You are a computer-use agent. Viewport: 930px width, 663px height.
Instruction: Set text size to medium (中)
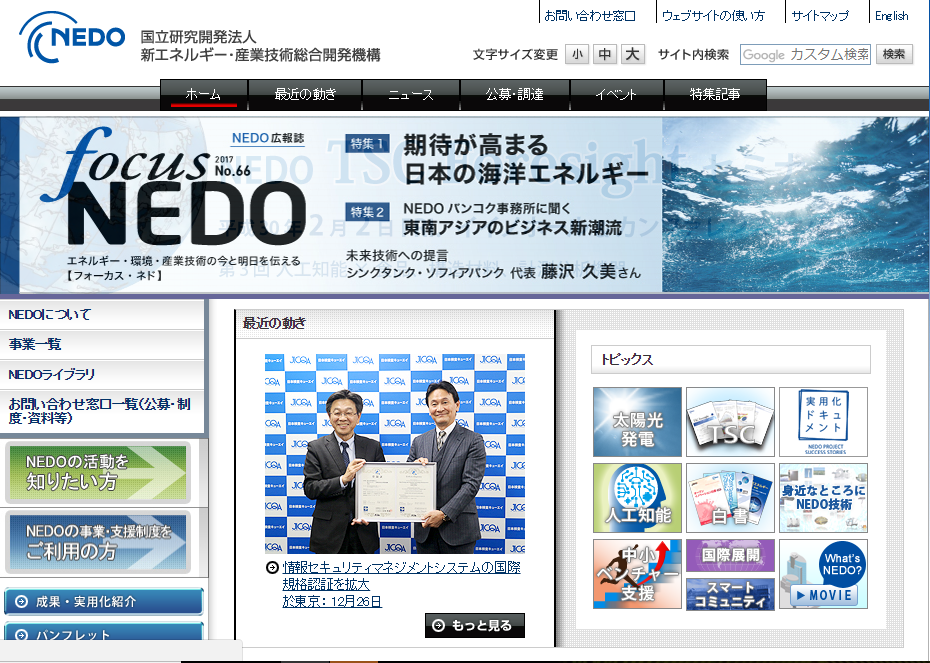pos(604,55)
